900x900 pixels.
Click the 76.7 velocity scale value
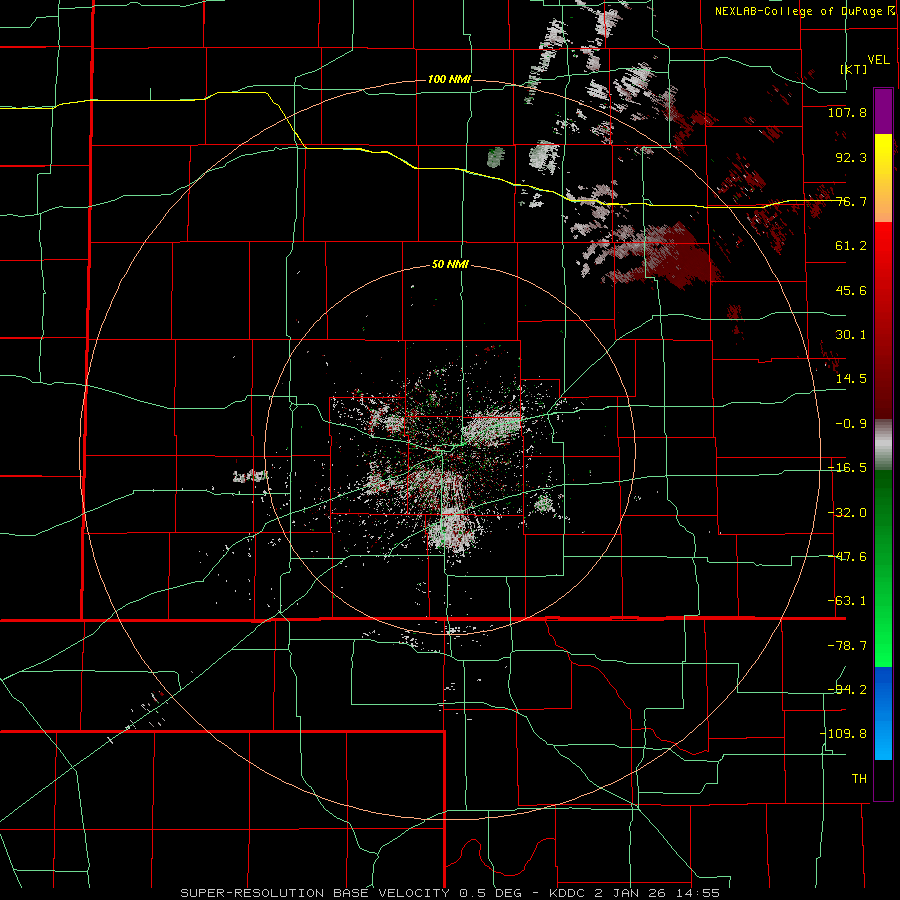[851, 201]
